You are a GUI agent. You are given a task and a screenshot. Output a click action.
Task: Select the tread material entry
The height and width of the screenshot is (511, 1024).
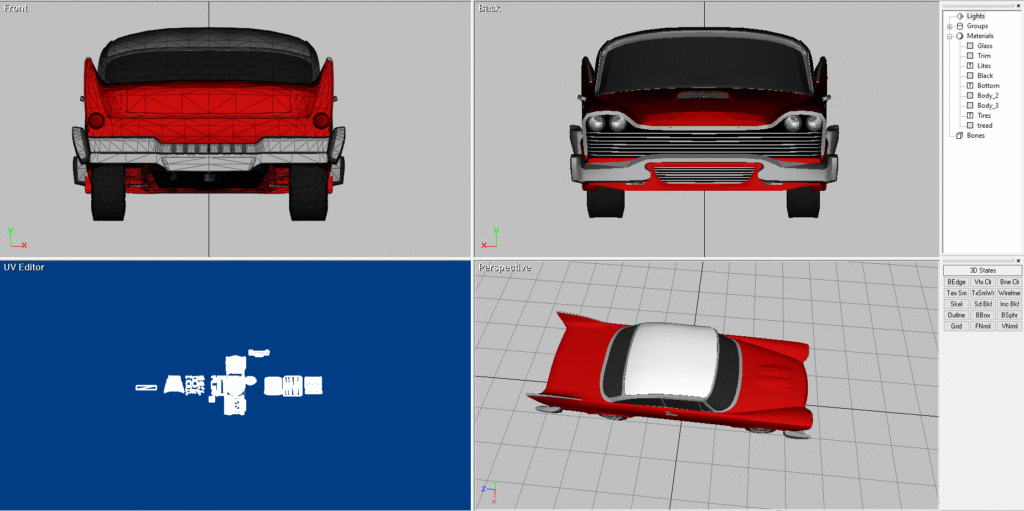point(985,125)
